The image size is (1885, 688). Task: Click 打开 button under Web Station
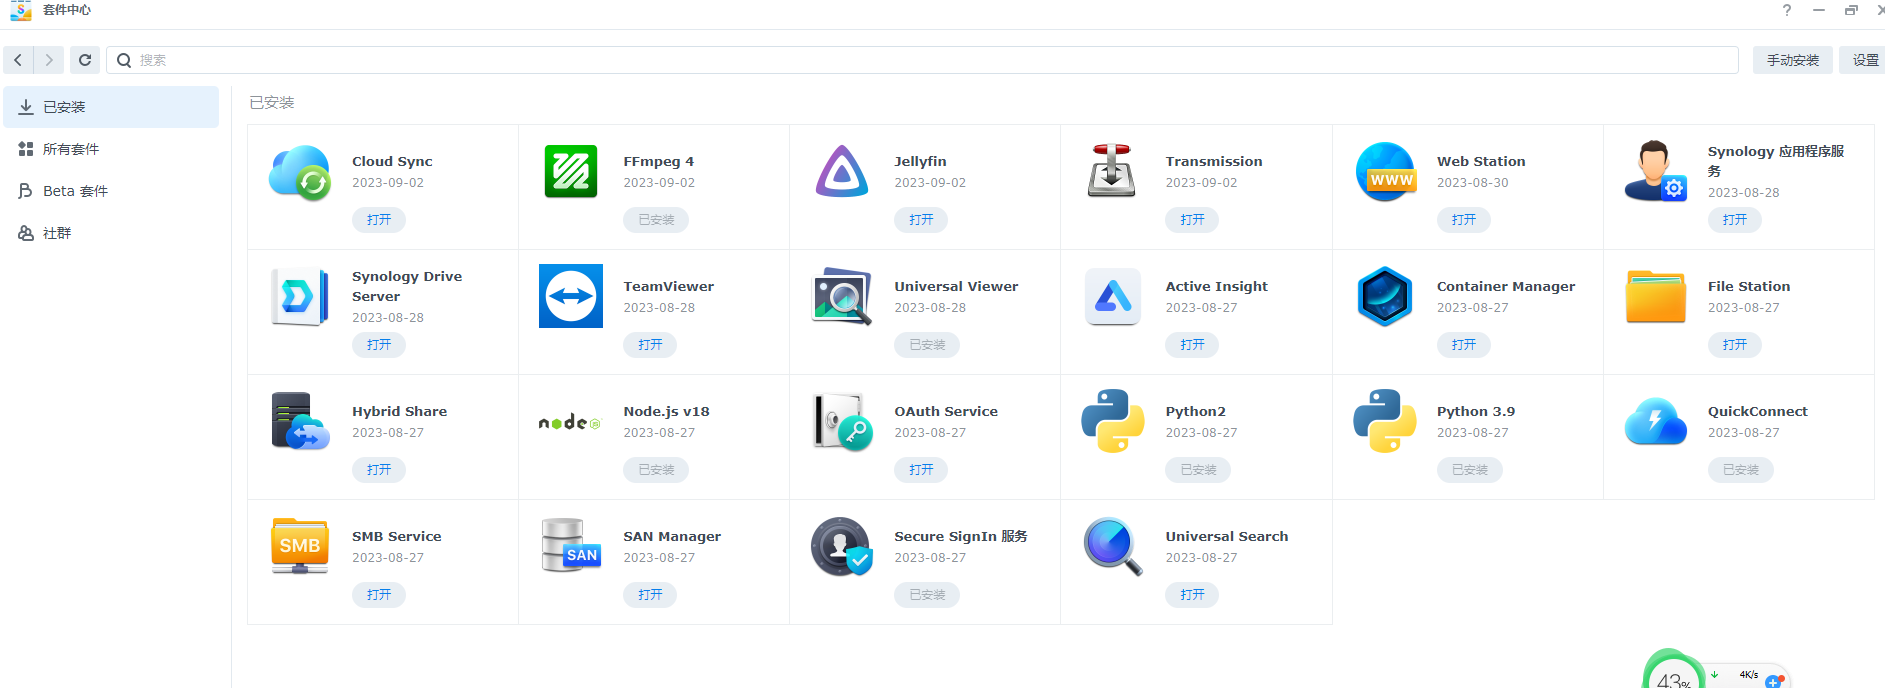[x=1463, y=220]
